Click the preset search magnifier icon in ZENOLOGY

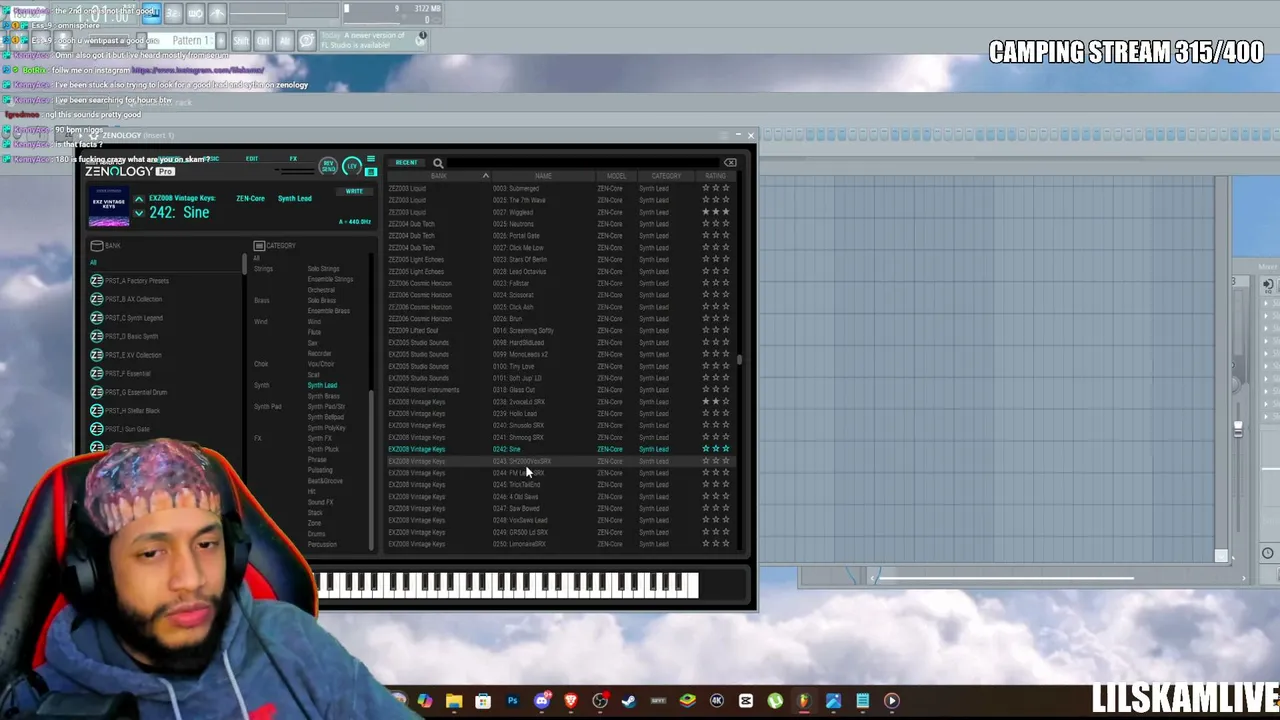coord(438,163)
